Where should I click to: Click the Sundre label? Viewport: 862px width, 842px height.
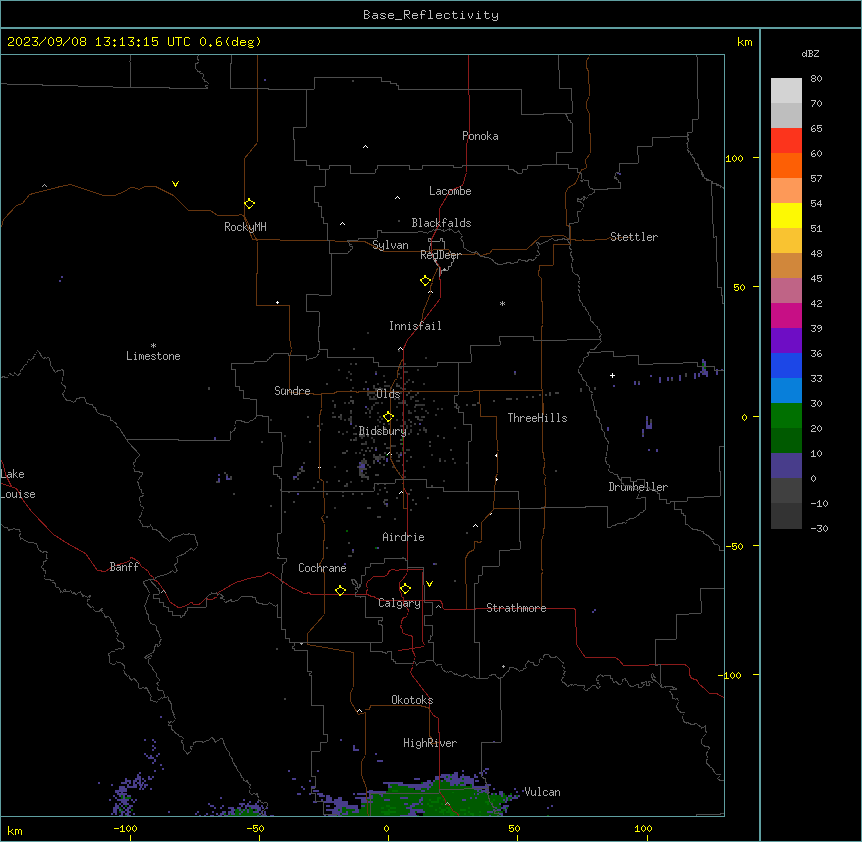(292, 391)
